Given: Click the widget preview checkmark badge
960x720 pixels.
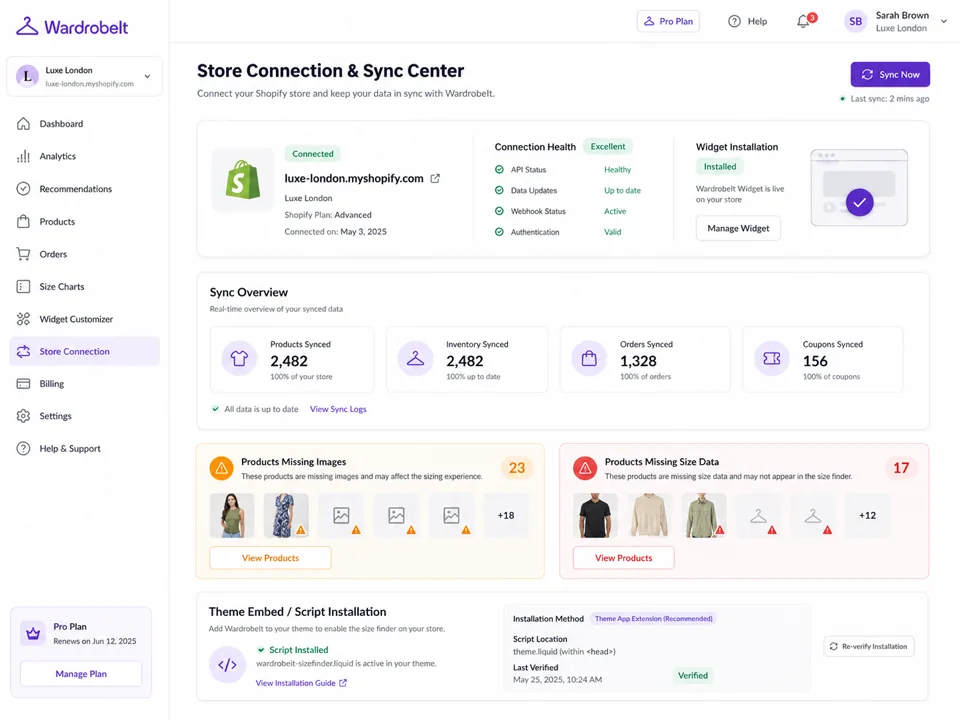Looking at the screenshot, I should click(x=860, y=202).
